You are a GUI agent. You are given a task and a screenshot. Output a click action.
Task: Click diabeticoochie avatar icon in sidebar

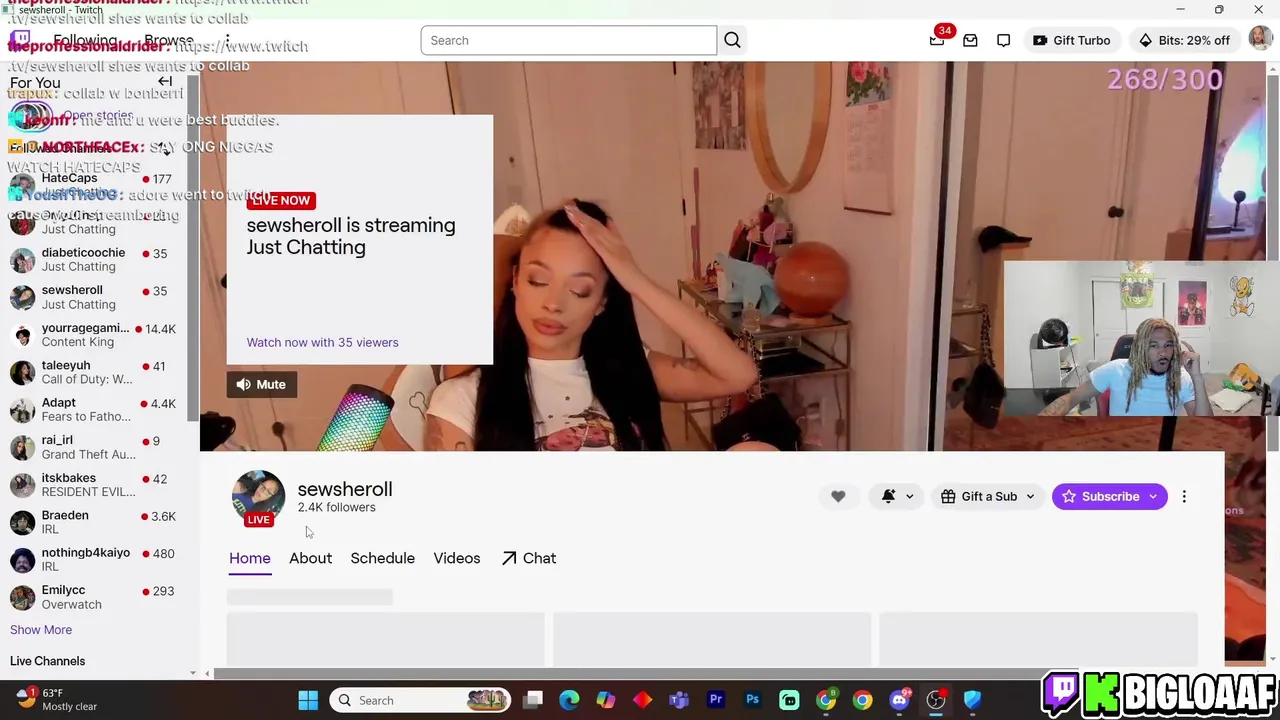pyautogui.click(x=22, y=260)
